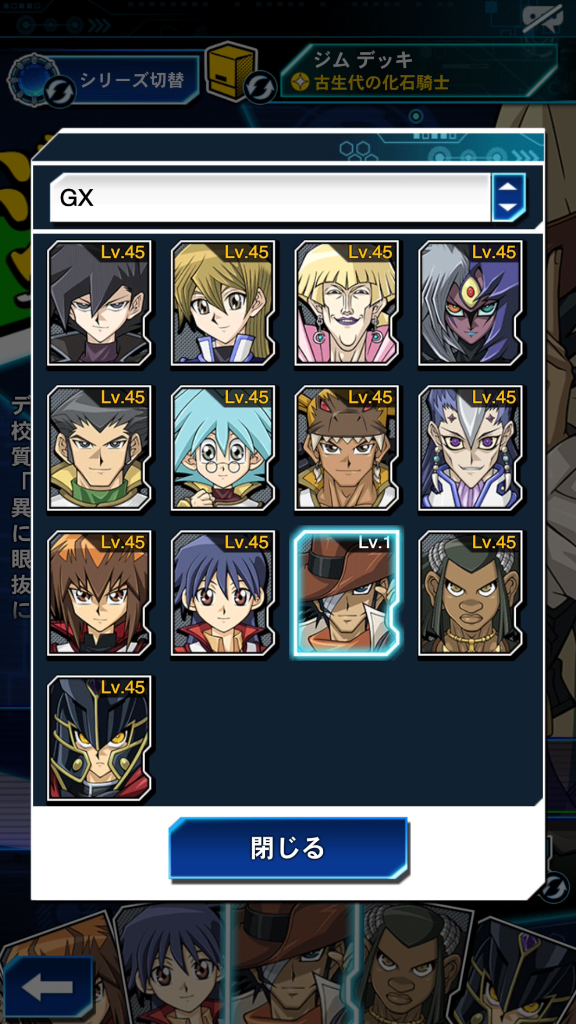Click the 閉じる close button
576x1024 pixels.
(288, 848)
